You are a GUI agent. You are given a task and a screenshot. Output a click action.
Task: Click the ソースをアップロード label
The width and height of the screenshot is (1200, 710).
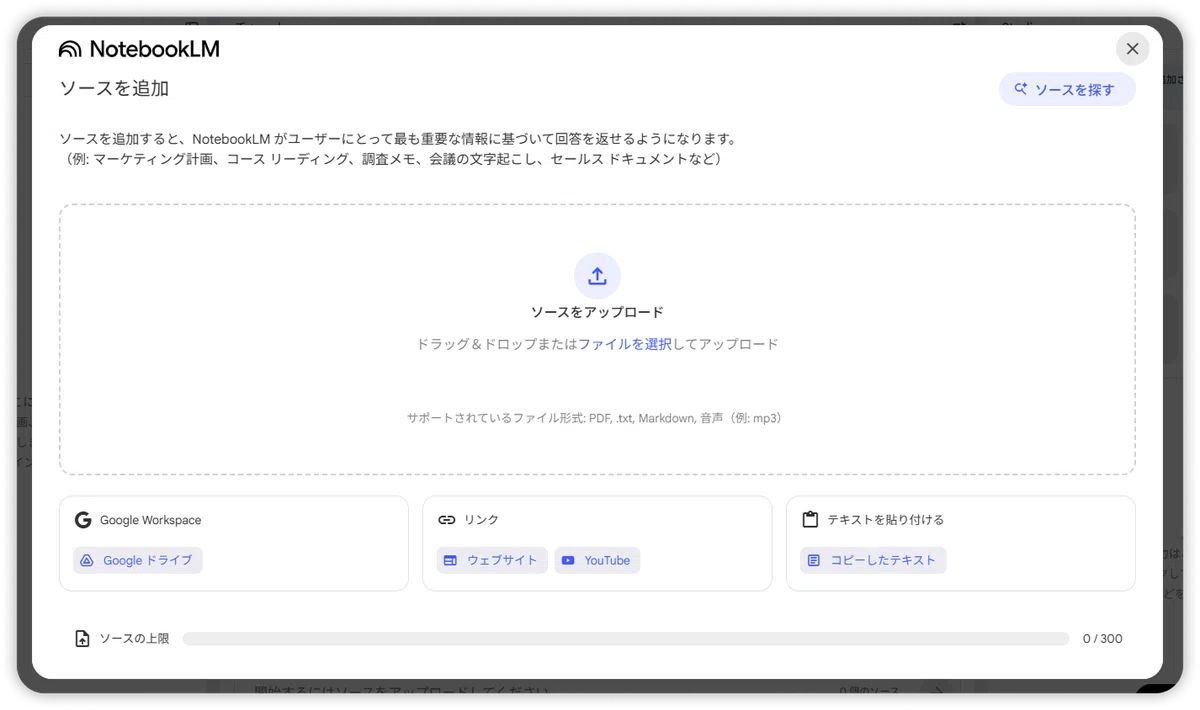click(x=597, y=312)
